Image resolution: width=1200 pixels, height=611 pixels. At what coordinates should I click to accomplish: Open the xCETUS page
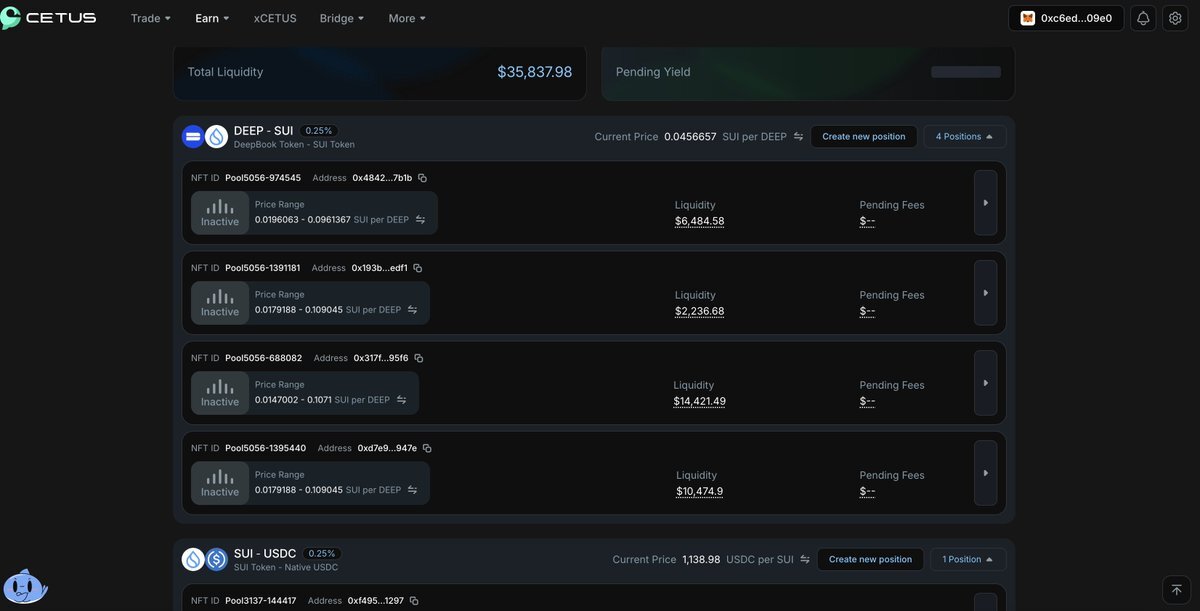[275, 18]
